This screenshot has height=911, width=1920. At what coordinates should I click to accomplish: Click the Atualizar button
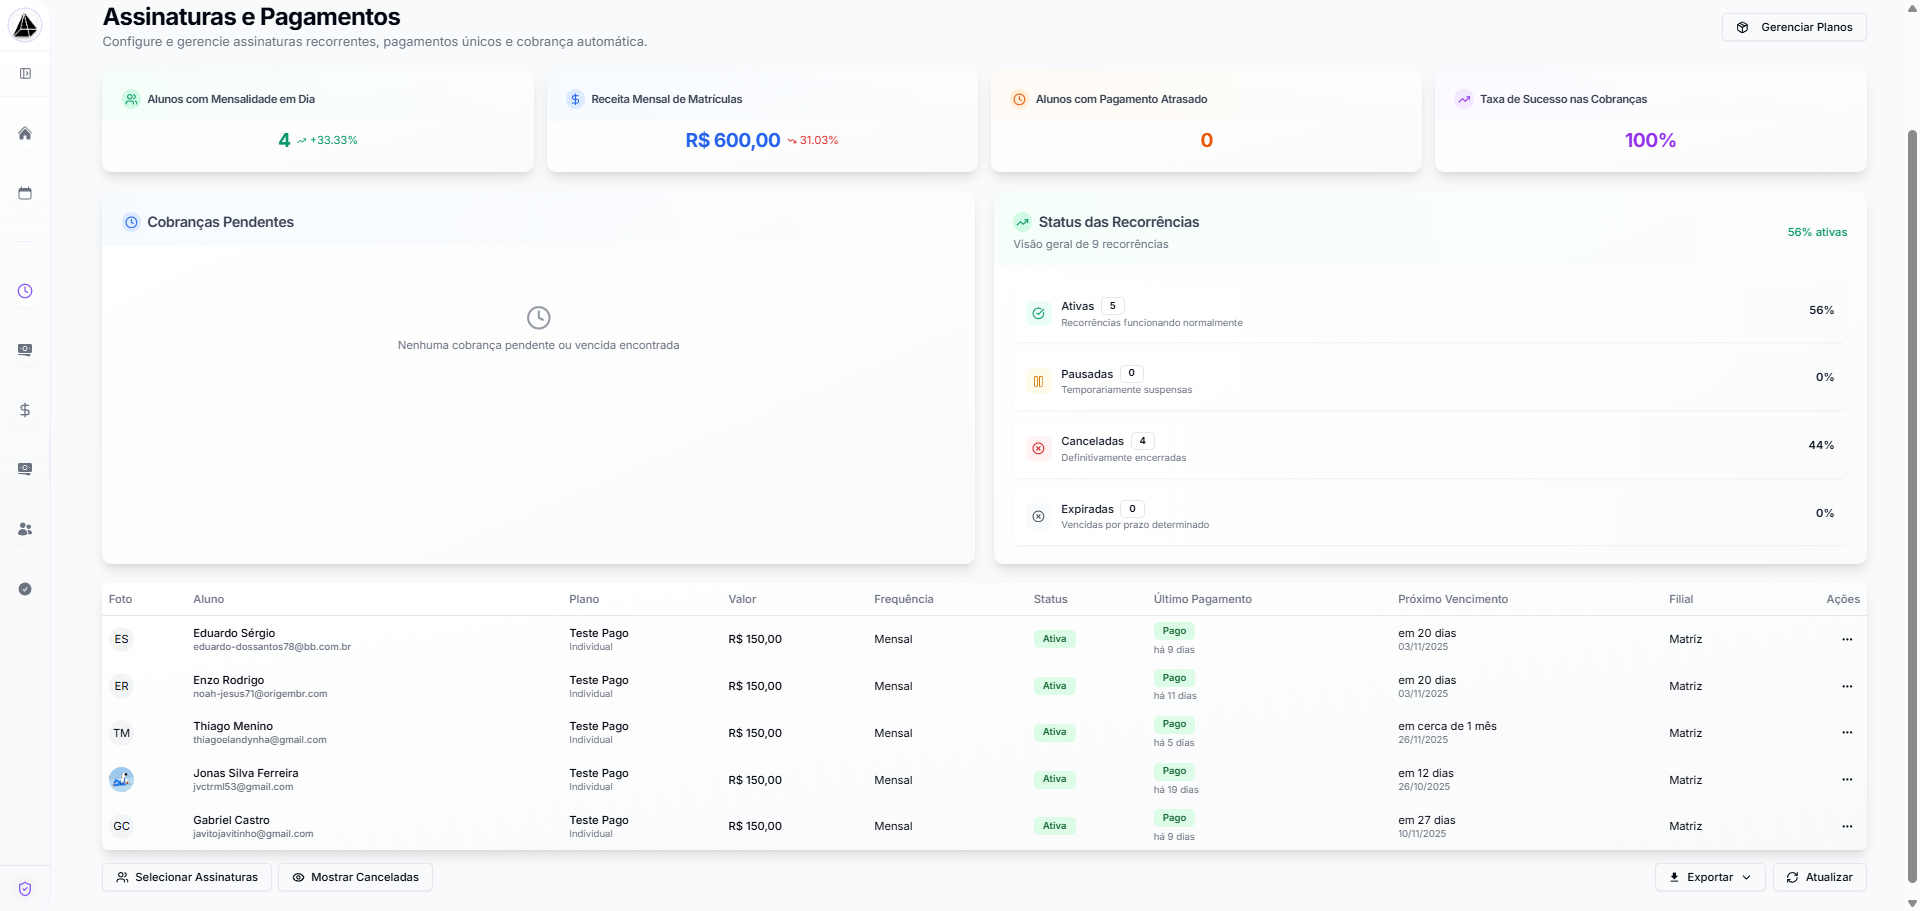1820,877
